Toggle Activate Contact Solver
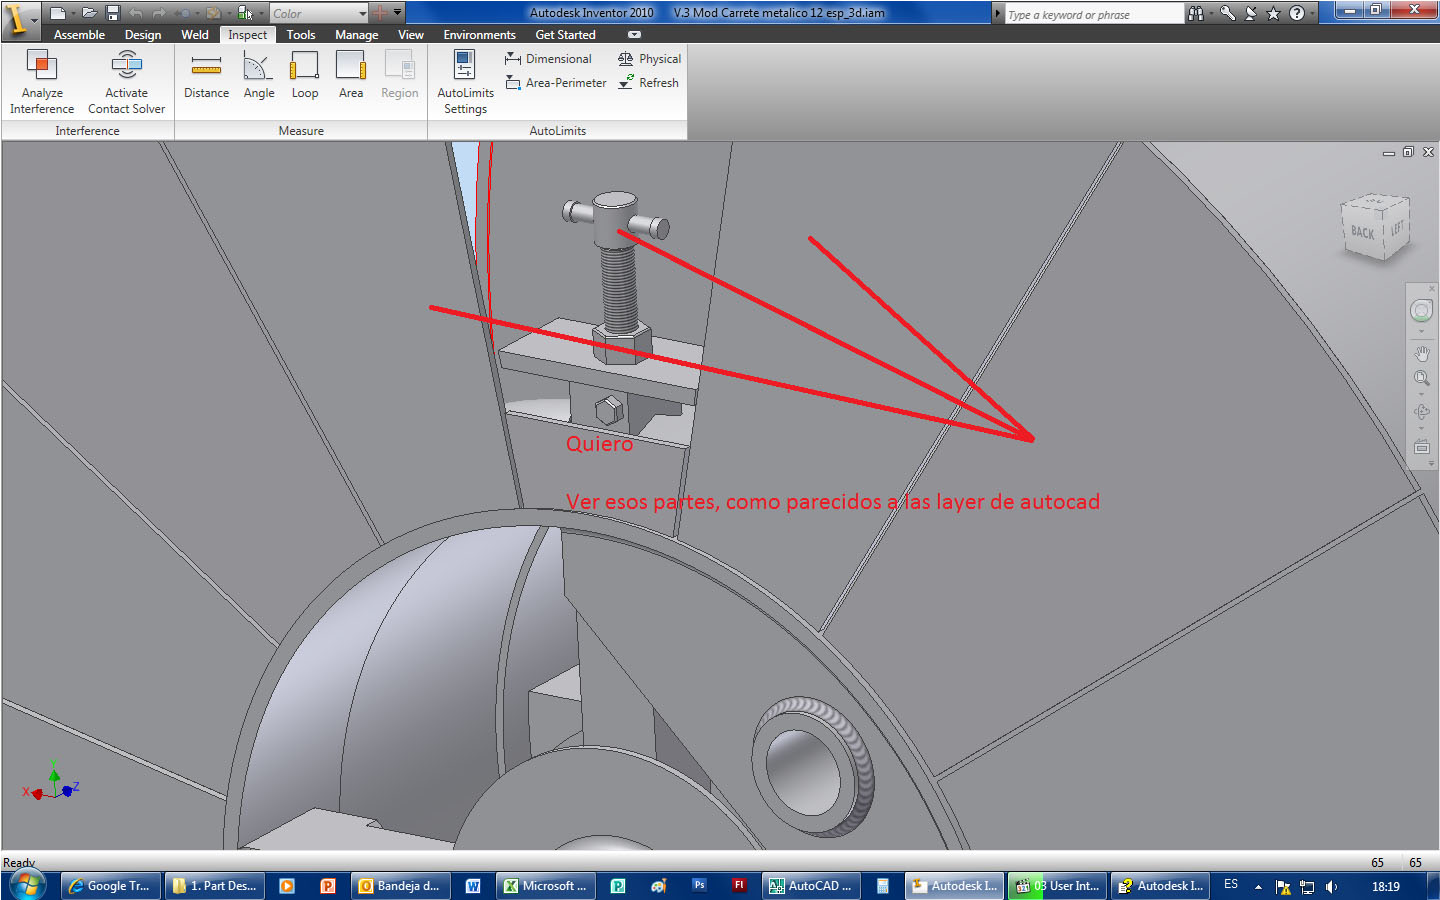Image resolution: width=1440 pixels, height=900 pixels. click(x=126, y=82)
